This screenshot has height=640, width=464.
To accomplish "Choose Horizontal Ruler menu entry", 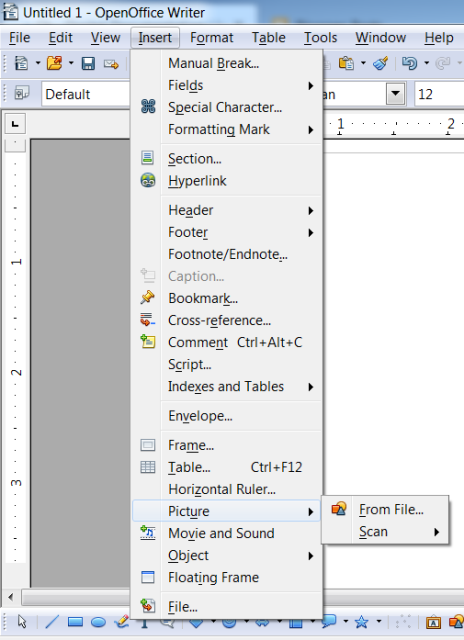I will pyautogui.click(x=227, y=489).
